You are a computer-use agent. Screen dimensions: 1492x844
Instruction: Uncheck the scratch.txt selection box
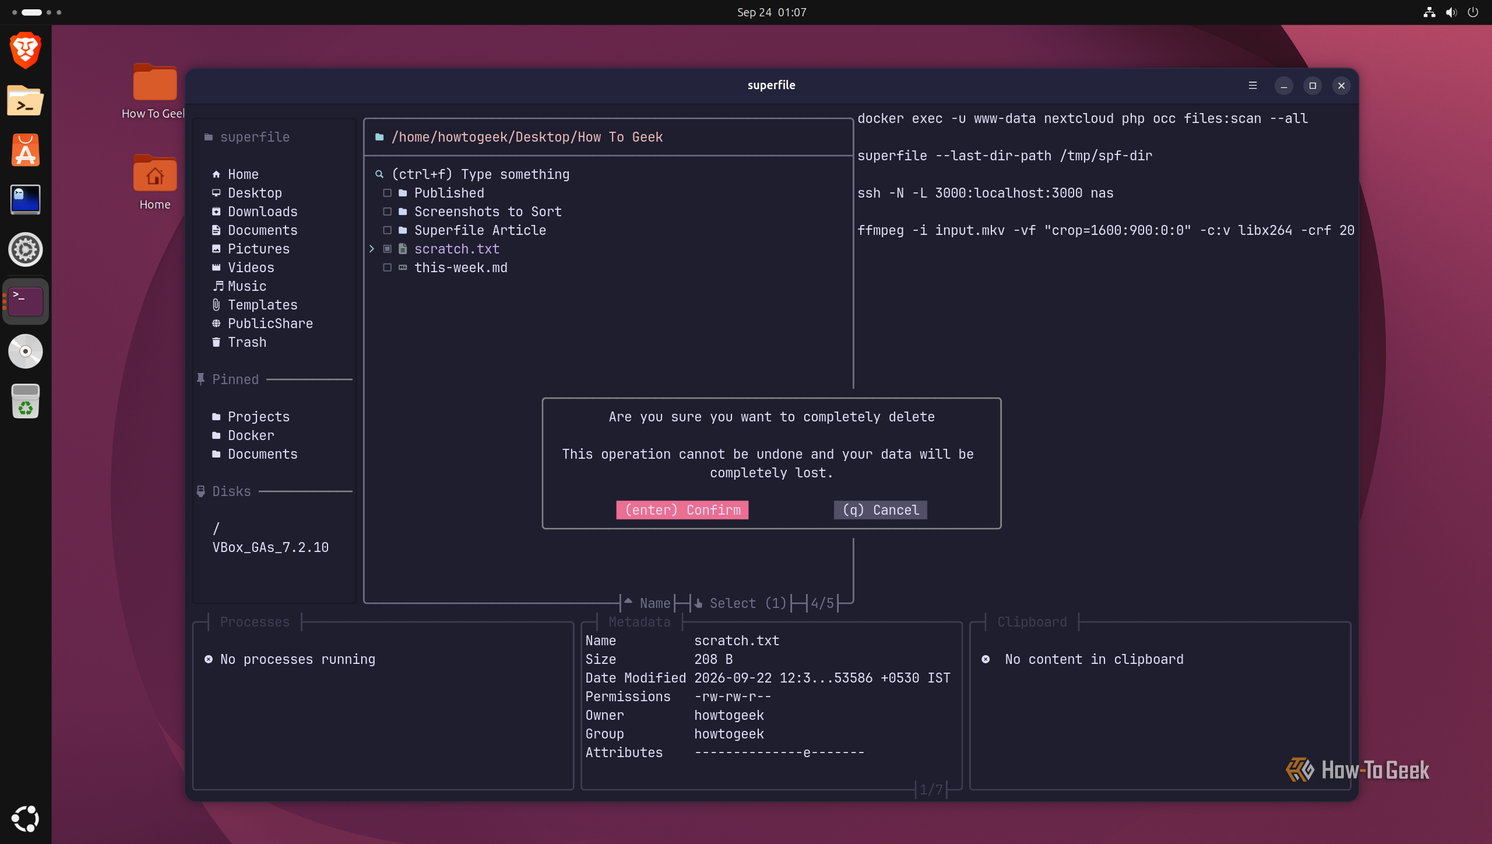(x=387, y=249)
